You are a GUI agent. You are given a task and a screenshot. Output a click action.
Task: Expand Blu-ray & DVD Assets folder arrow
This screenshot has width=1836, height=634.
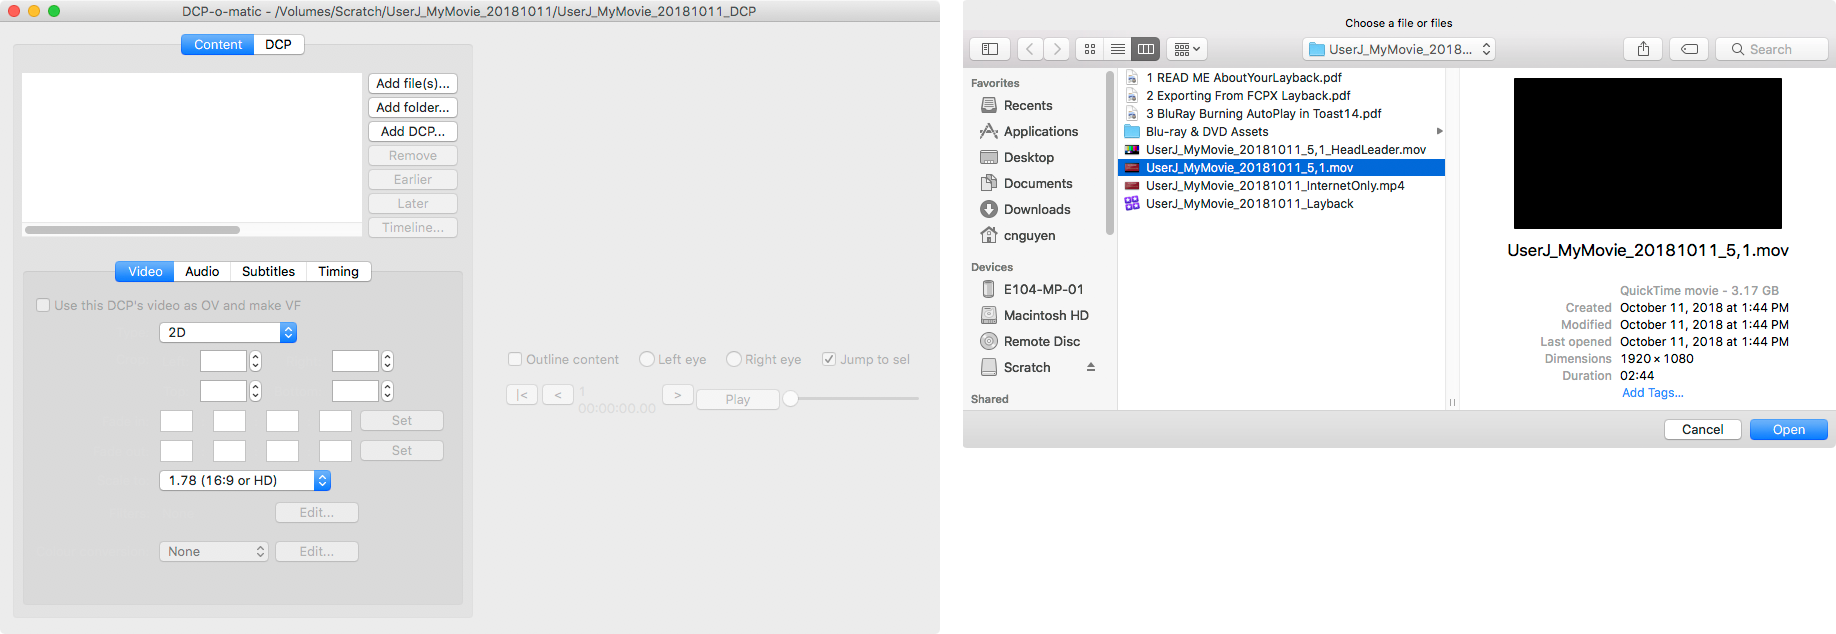(x=1439, y=131)
